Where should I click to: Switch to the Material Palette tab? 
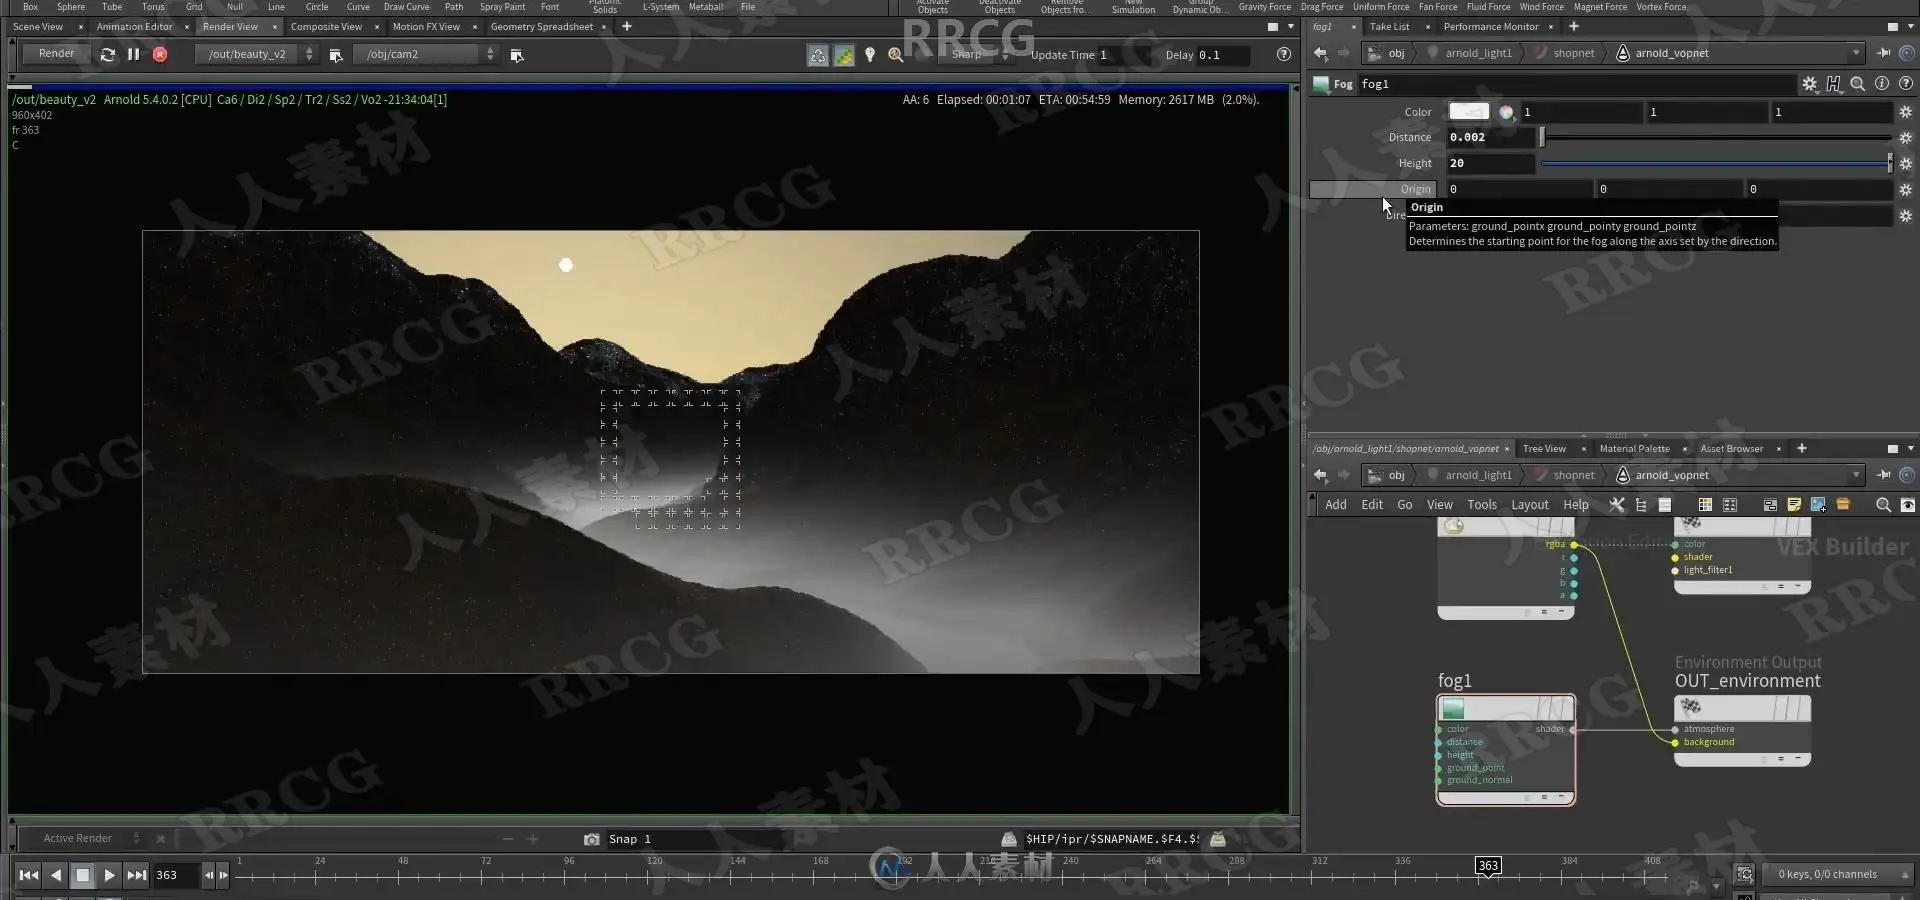tap(1634, 449)
